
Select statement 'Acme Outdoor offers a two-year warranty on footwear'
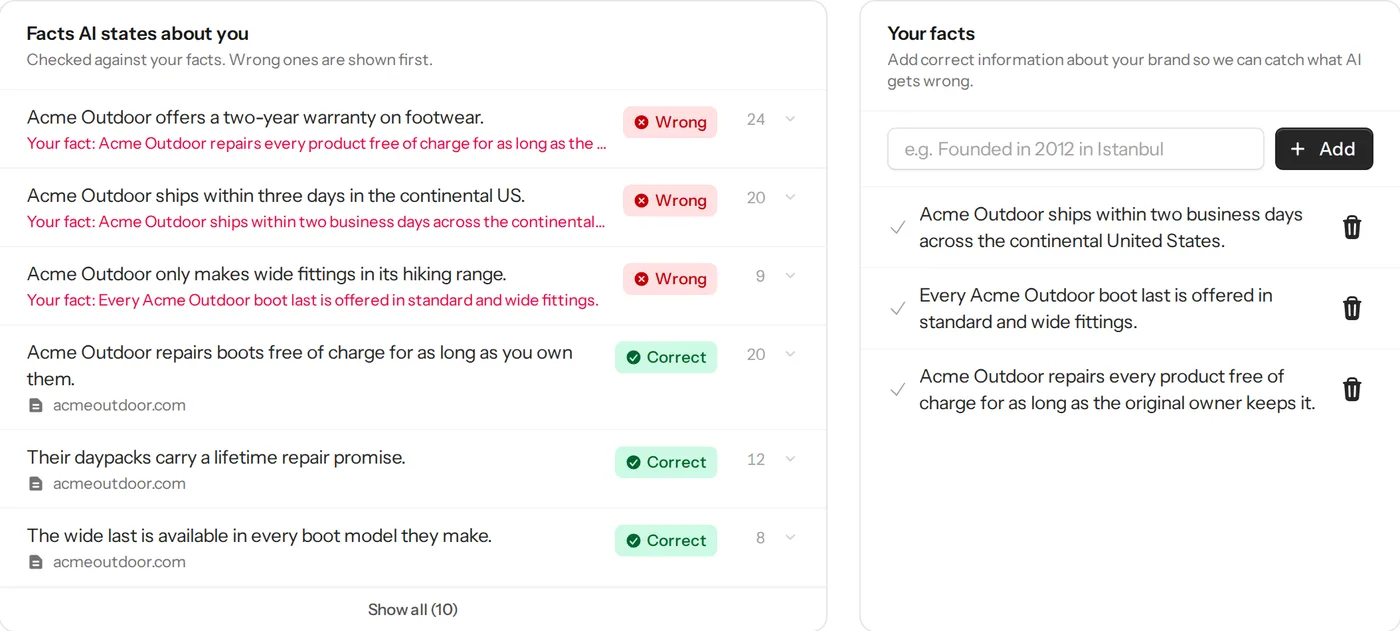pyautogui.click(x=255, y=117)
